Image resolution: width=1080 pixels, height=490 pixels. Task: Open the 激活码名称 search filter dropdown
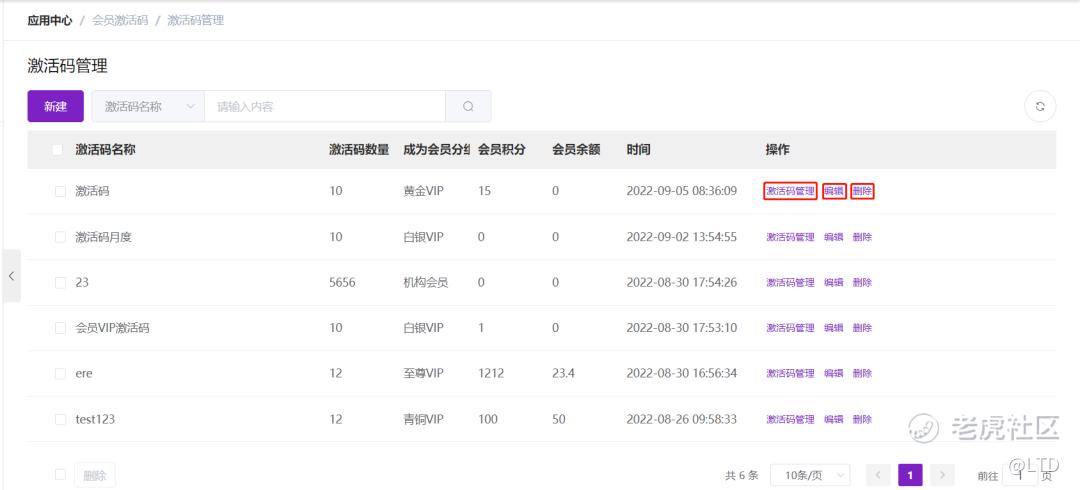click(148, 106)
